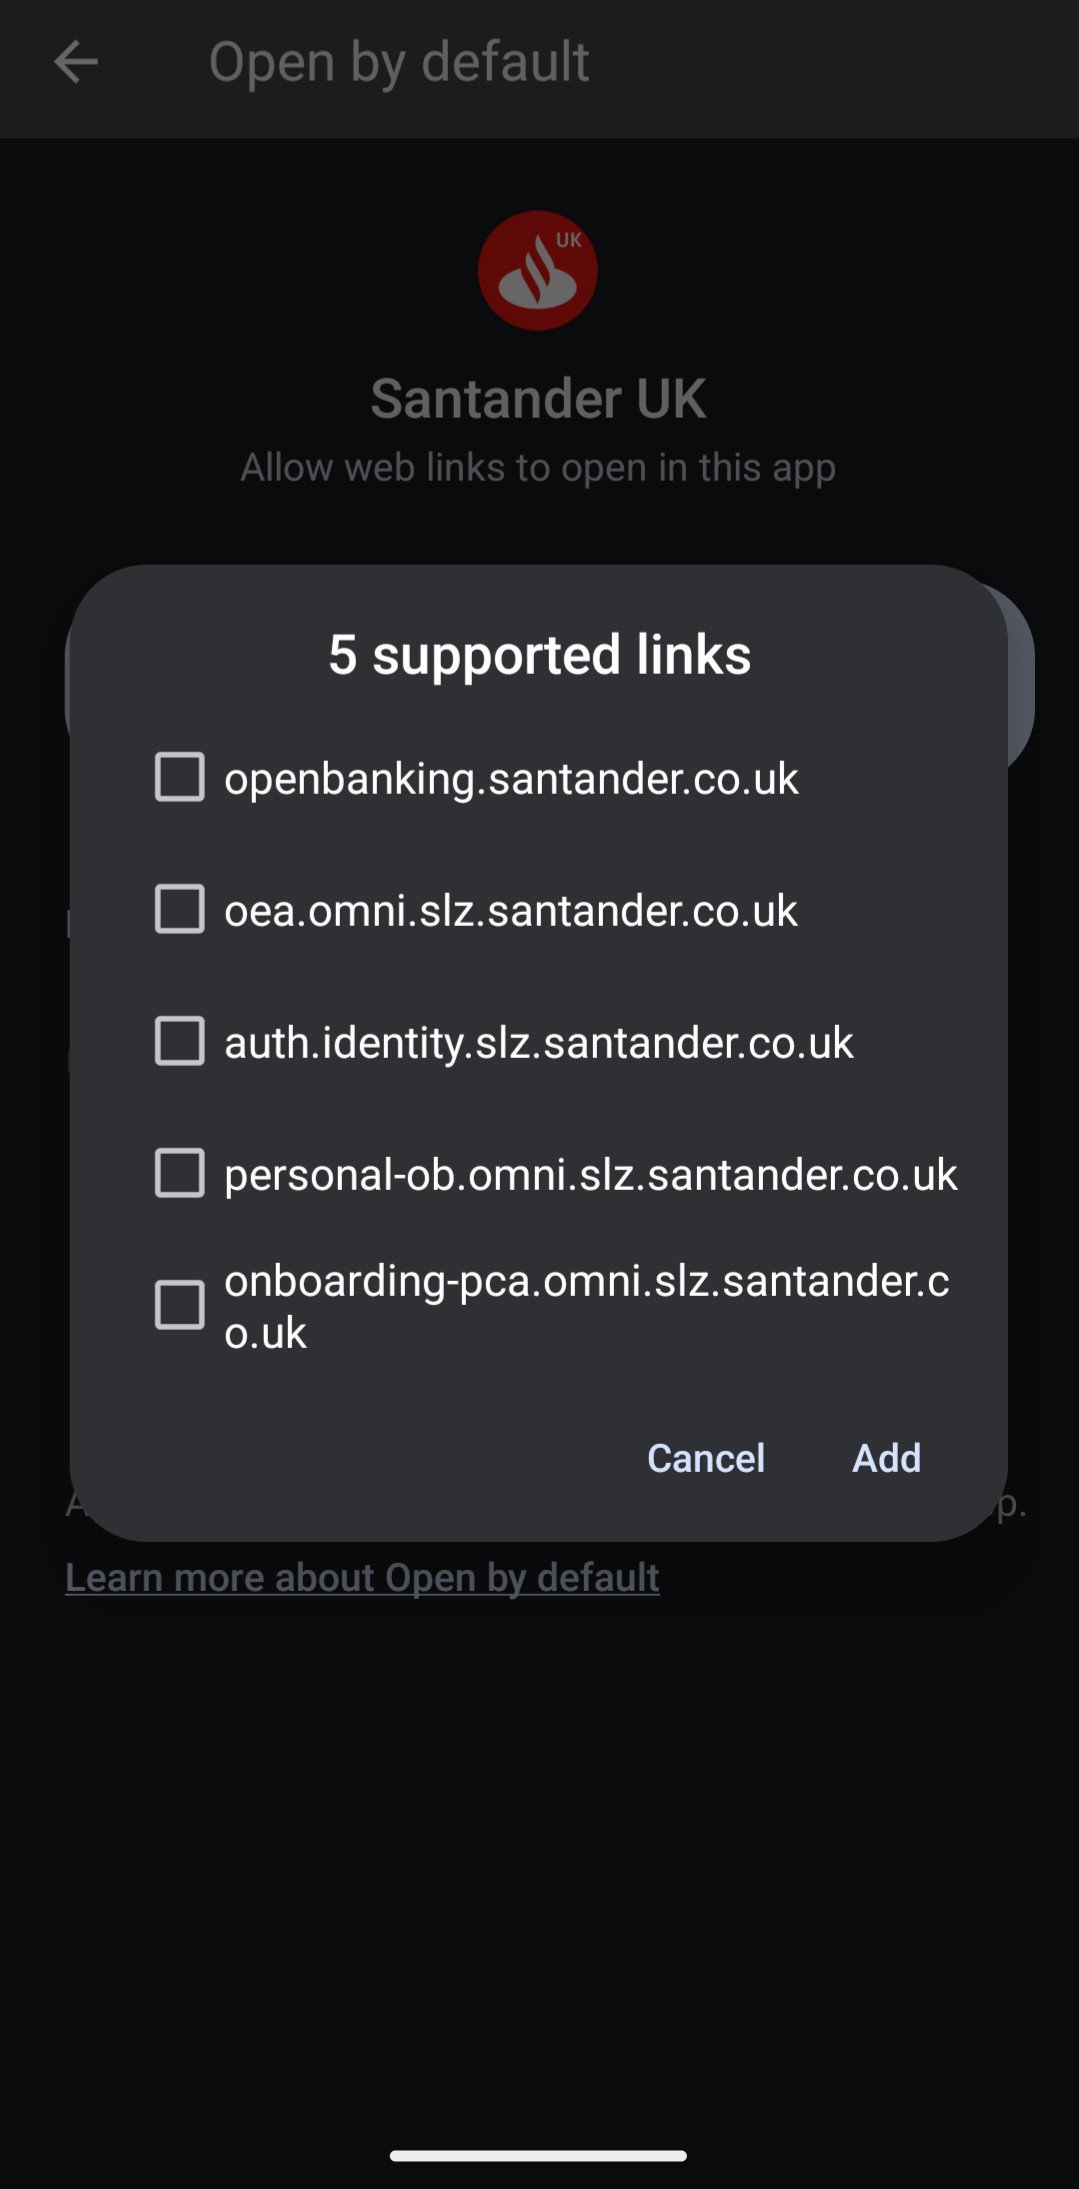Tap the home gesture bar
The image size is (1079, 2189).
pyautogui.click(x=538, y=2156)
